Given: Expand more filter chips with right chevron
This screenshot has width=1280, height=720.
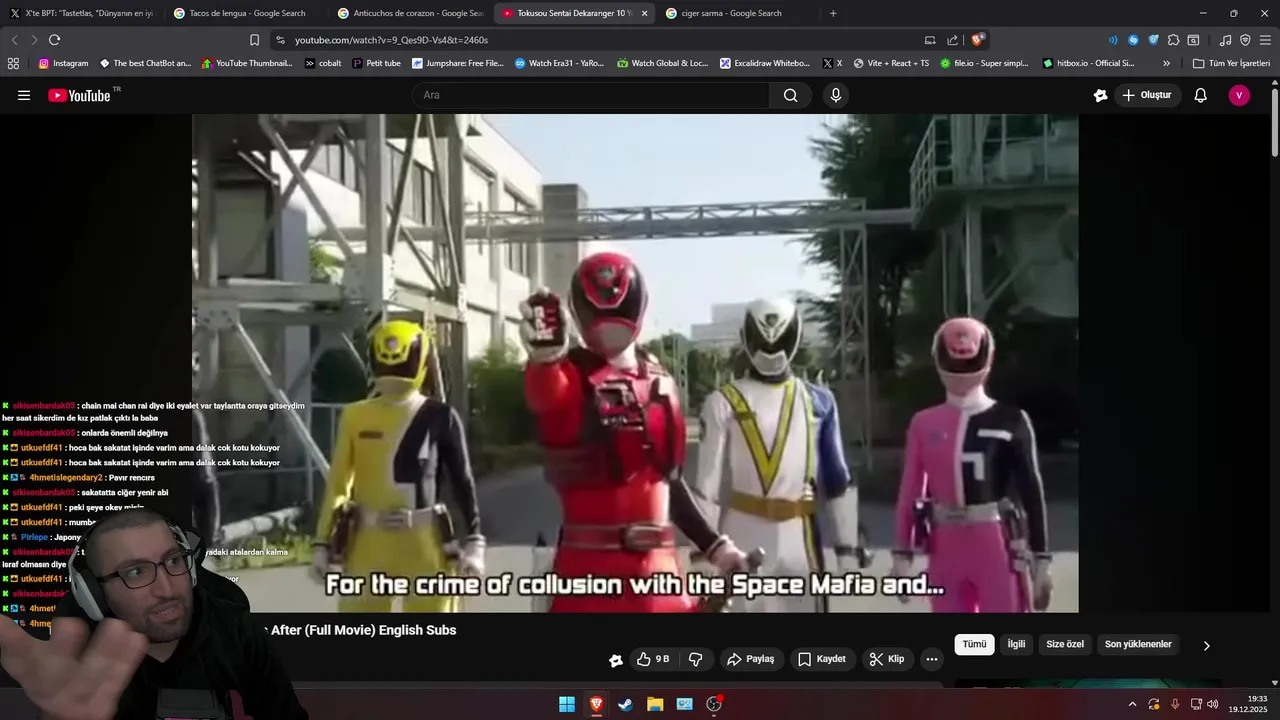Looking at the screenshot, I should 1206,645.
